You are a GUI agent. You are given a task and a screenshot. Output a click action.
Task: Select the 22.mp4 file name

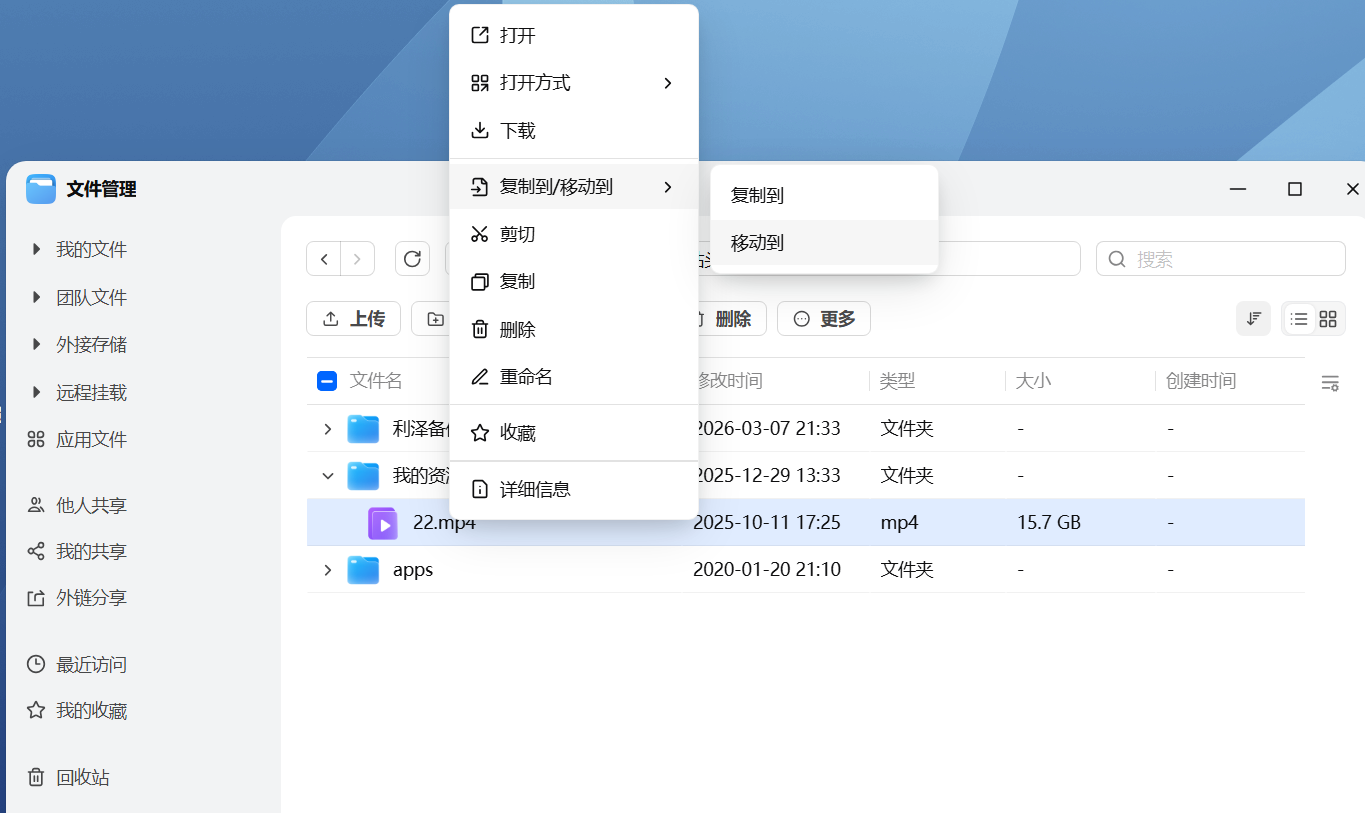click(444, 523)
